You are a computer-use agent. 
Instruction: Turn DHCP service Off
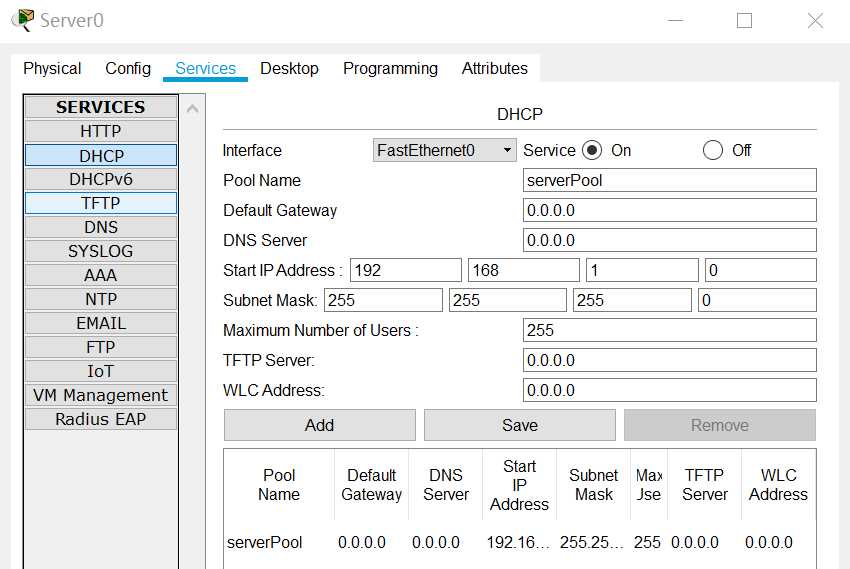pyautogui.click(x=712, y=150)
